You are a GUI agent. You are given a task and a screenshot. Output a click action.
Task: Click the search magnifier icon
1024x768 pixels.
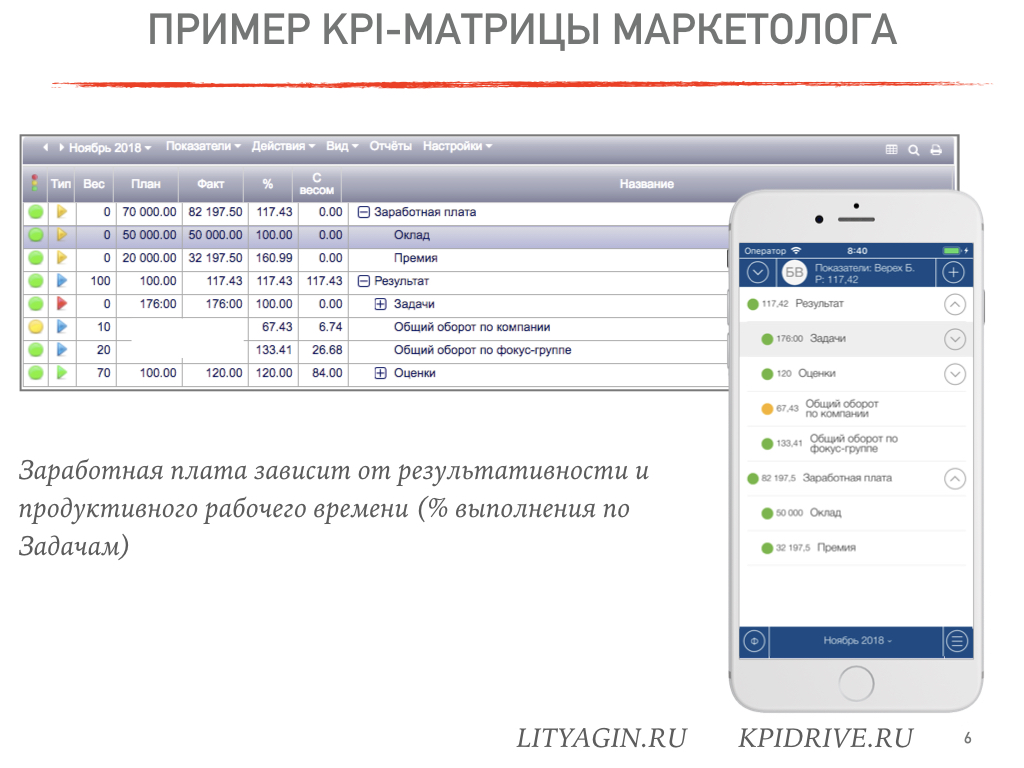914,150
